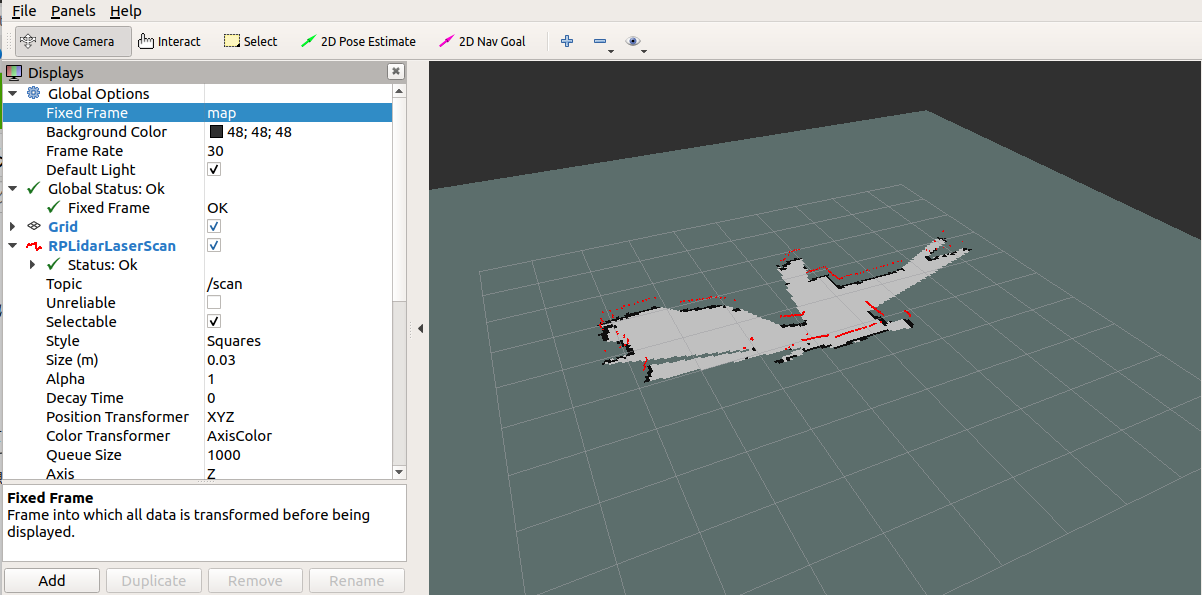Open the File menu

point(24,11)
